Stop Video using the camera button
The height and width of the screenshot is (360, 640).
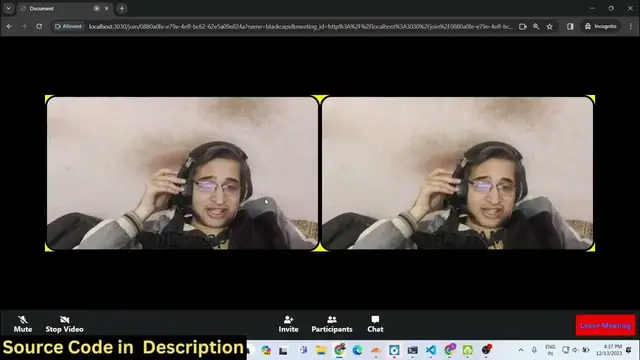[x=64, y=324]
